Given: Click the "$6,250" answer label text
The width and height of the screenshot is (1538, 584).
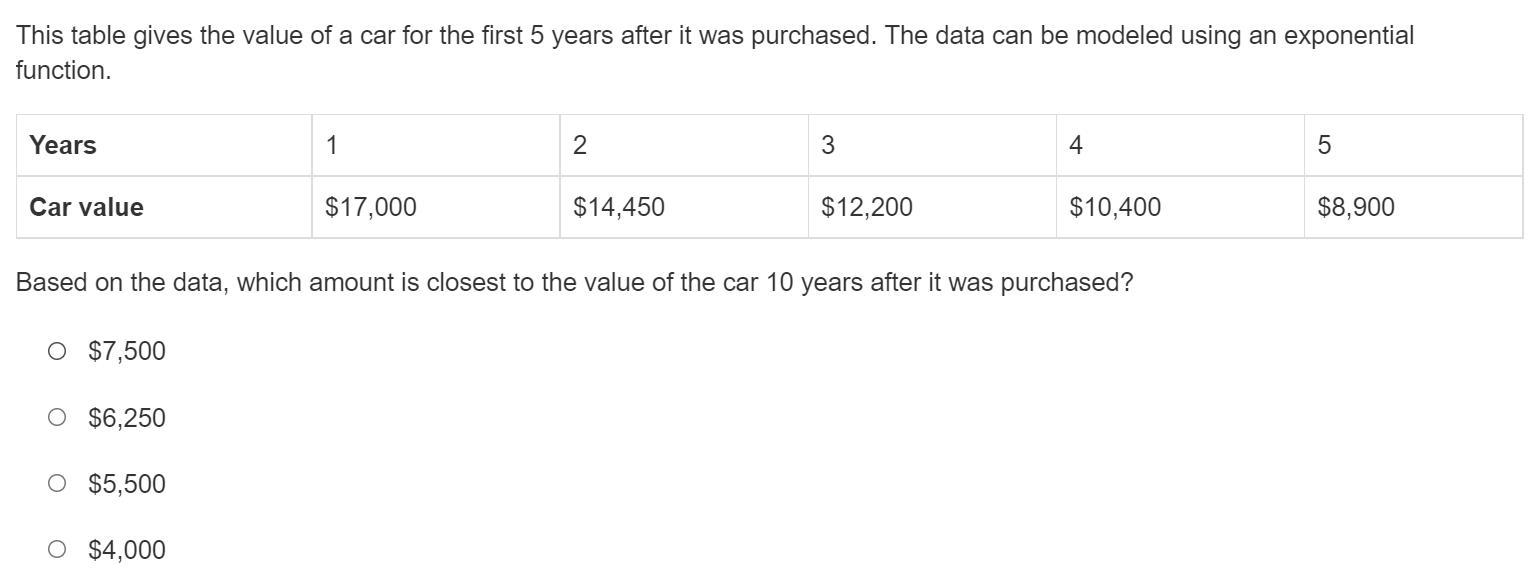Looking at the screenshot, I should click(x=127, y=418).
